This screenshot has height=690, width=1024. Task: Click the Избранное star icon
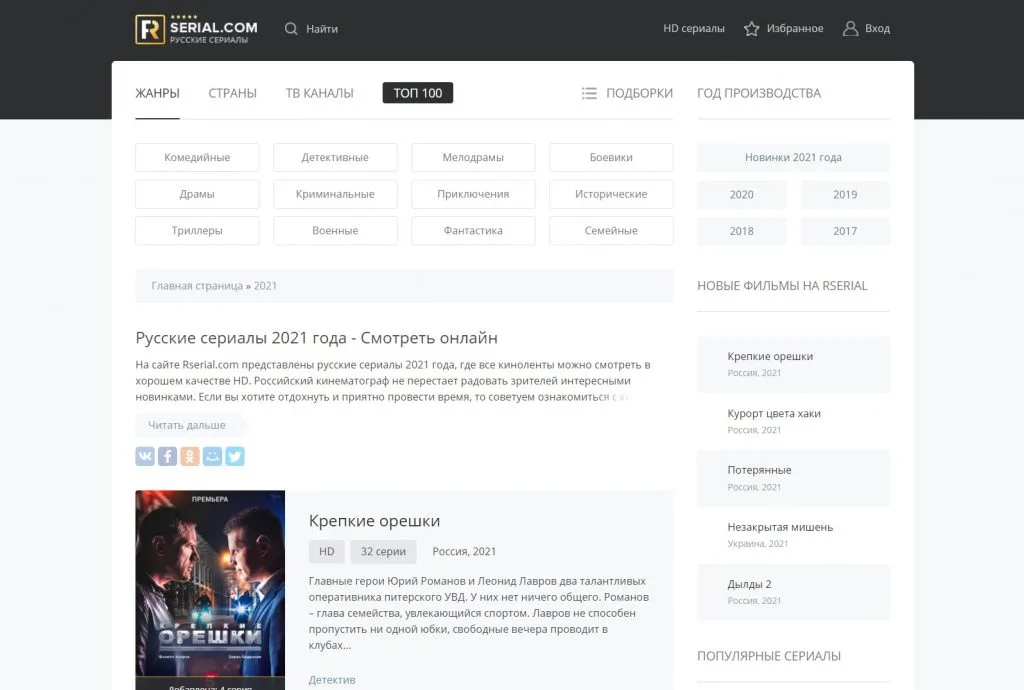coord(752,29)
